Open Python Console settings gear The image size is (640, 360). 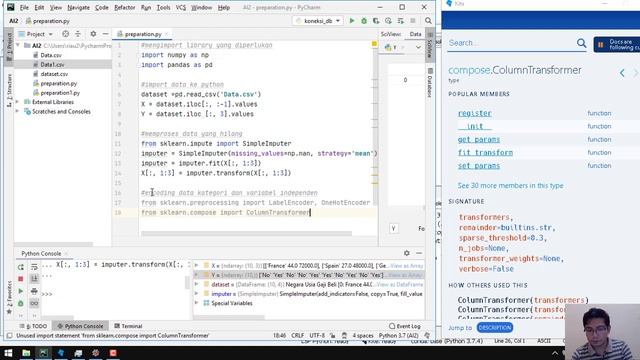[407, 253]
